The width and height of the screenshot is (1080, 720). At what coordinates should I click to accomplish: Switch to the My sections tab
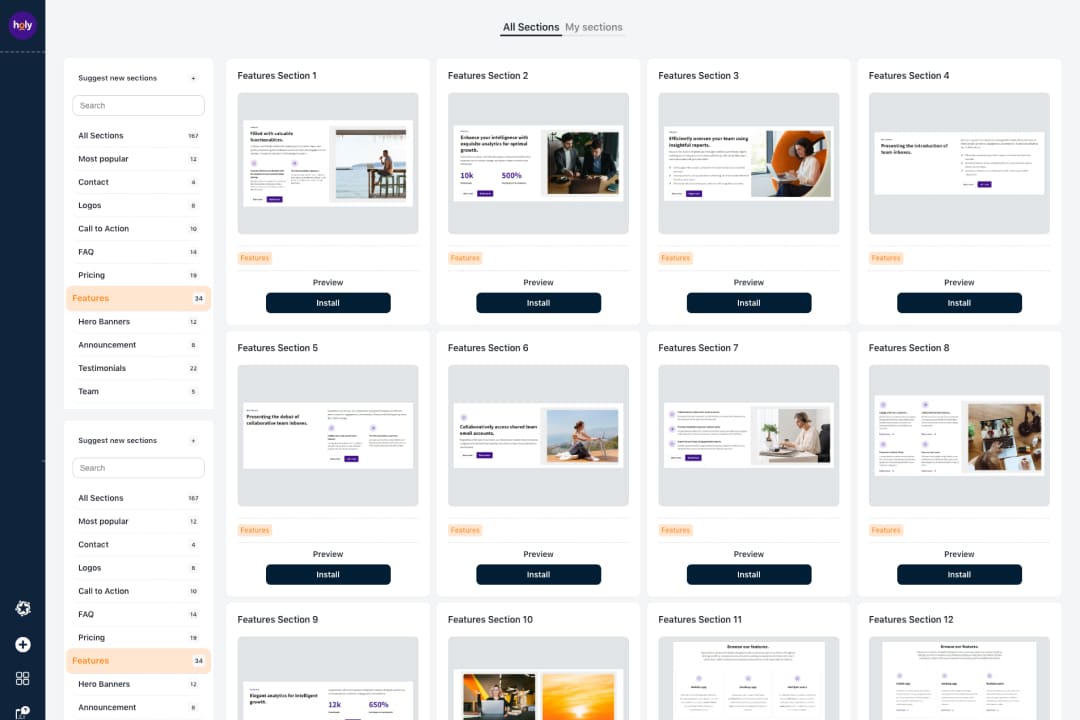point(594,28)
